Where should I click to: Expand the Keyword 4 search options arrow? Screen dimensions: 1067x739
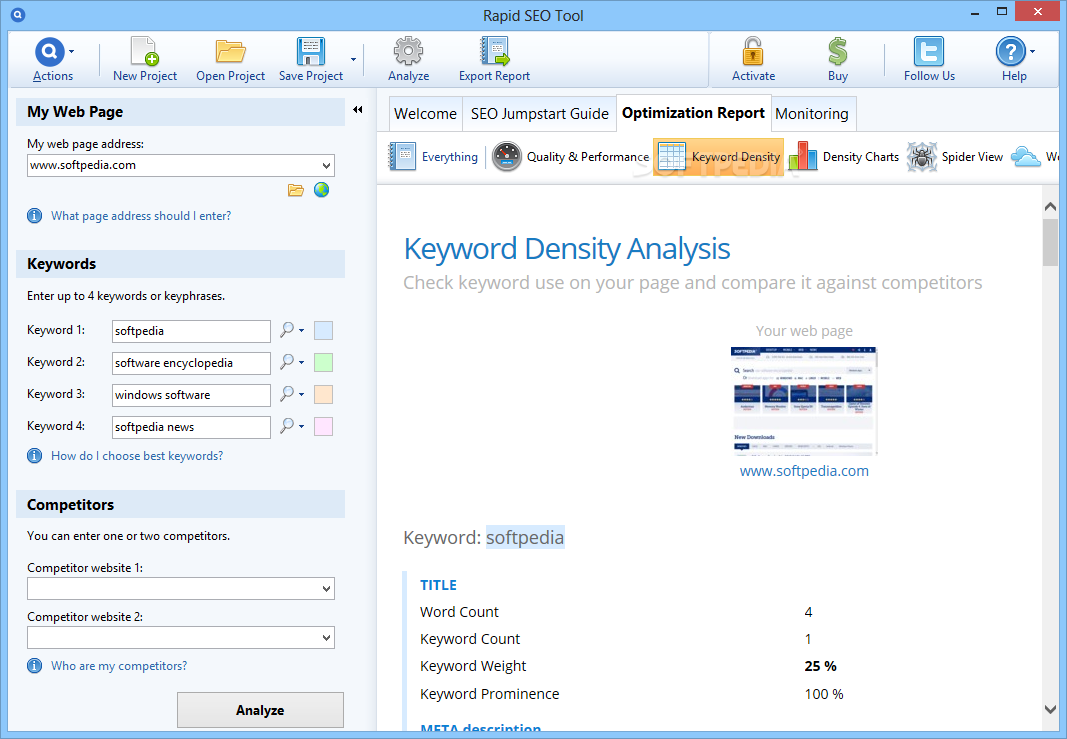(301, 427)
